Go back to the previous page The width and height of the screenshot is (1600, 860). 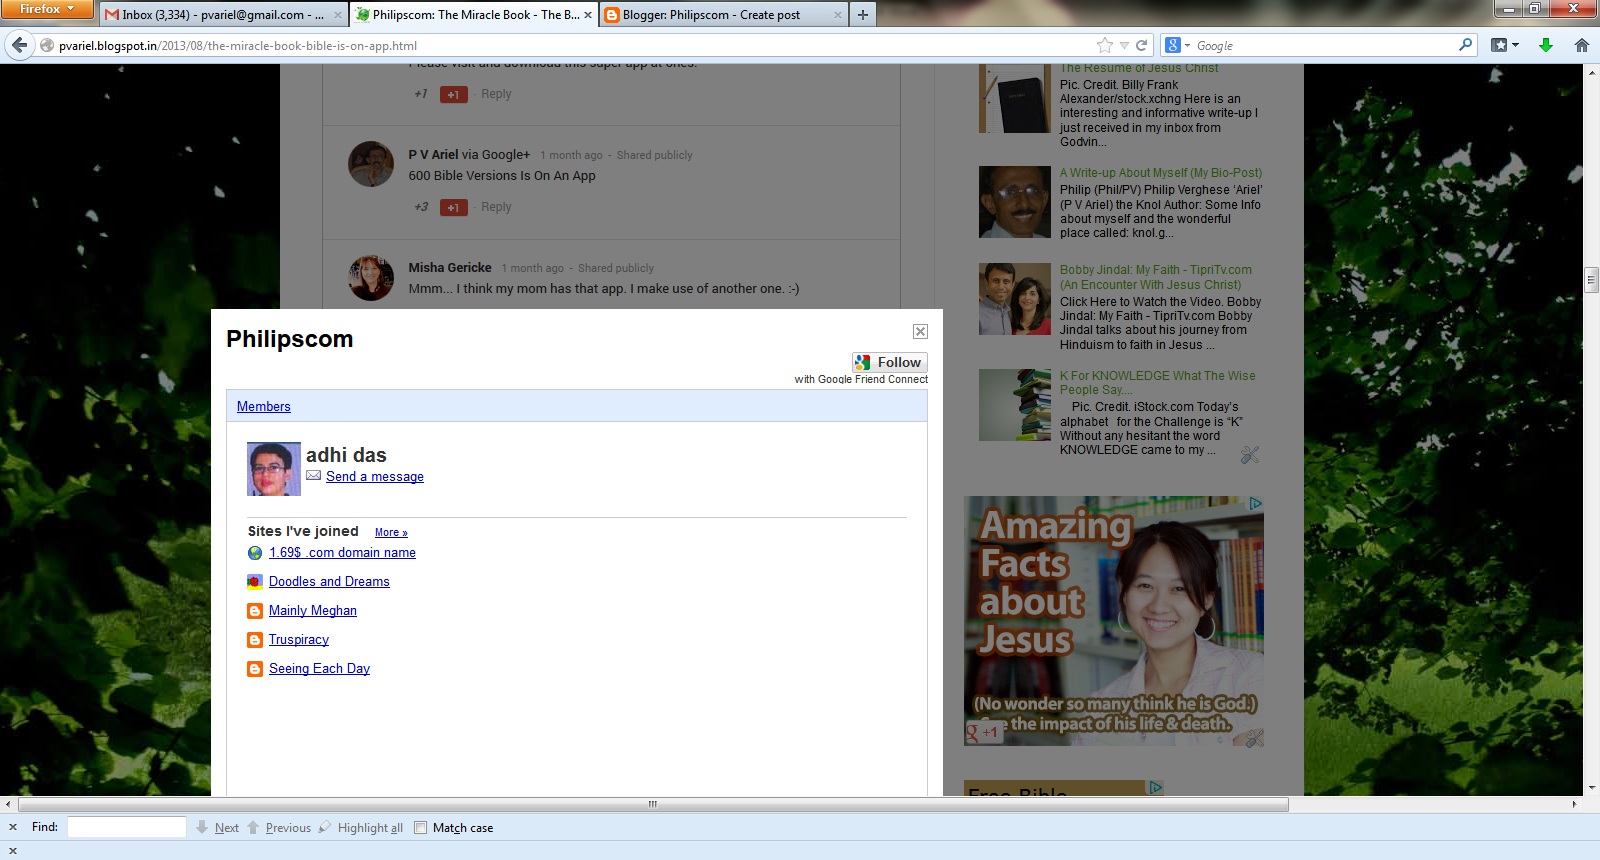tap(20, 45)
